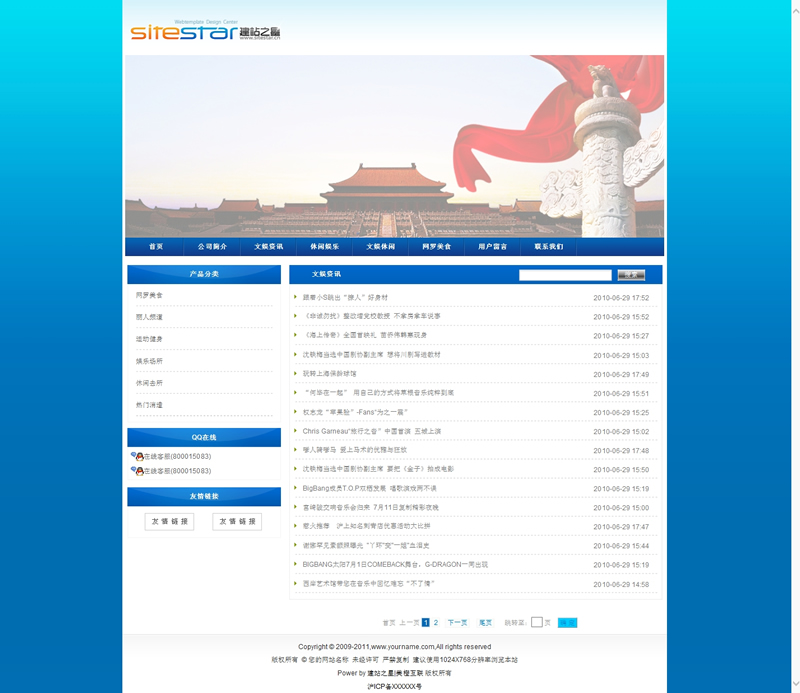Select the 运动健身 category in the sidebar

coord(149,339)
